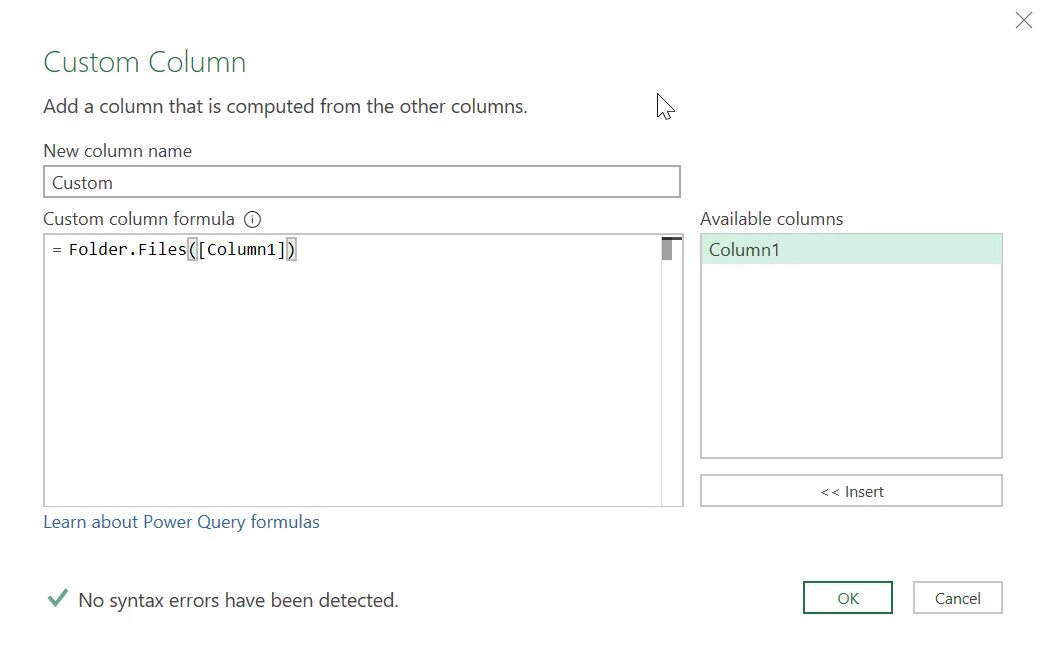Click the info icon beside Custom column formula

pyautogui.click(x=252, y=219)
